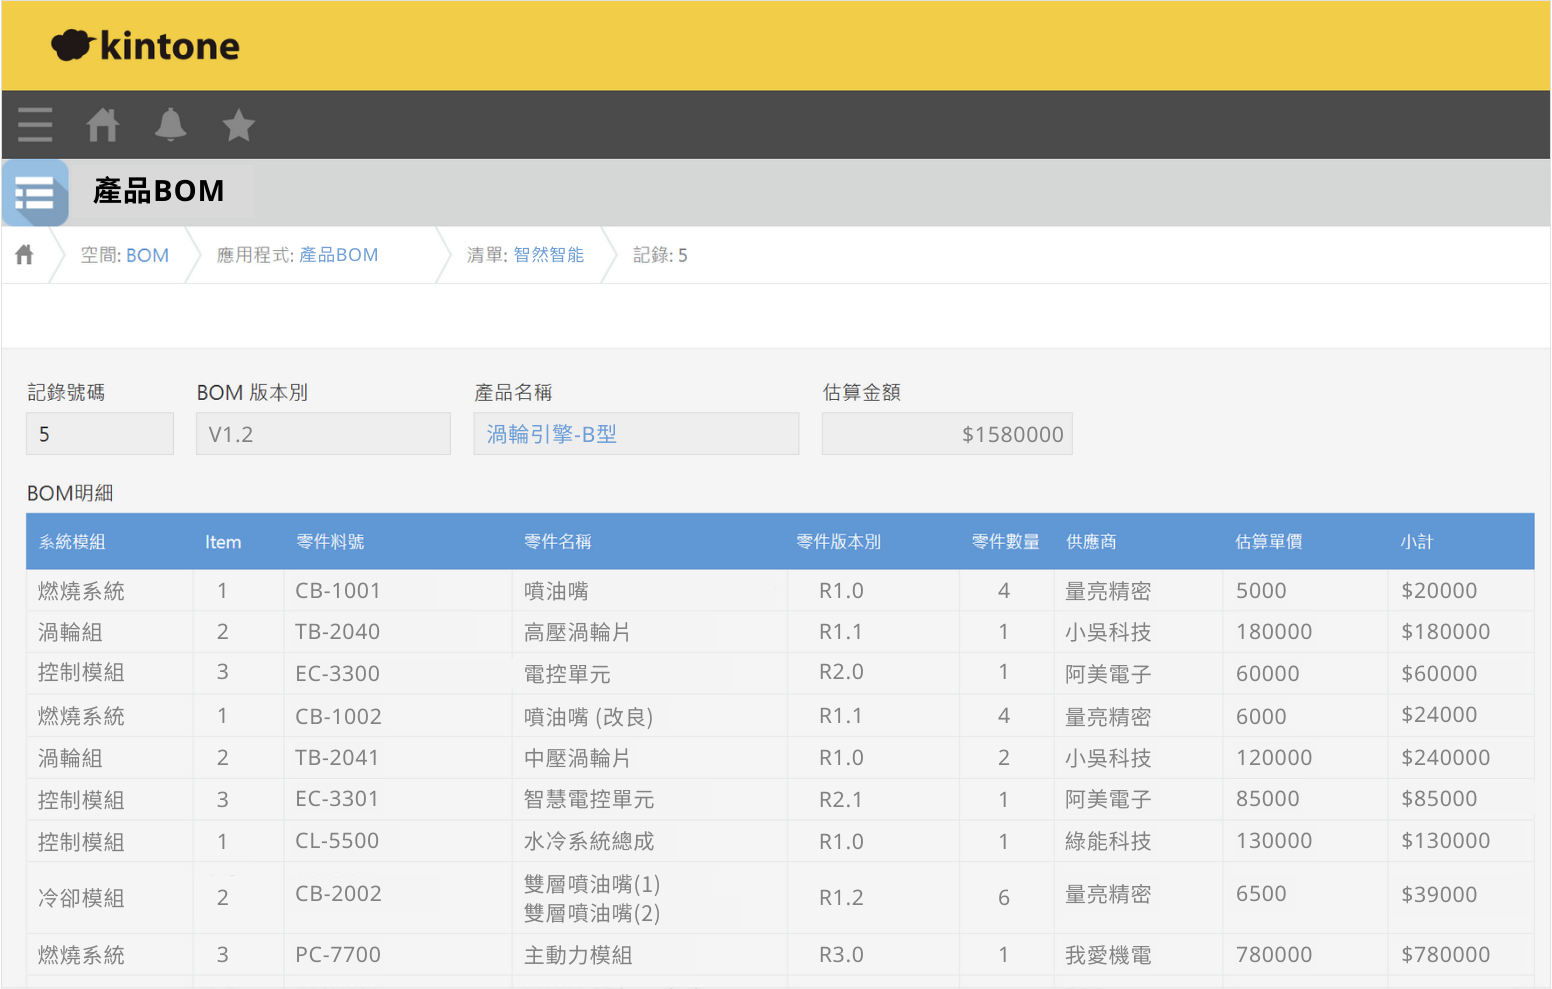The image size is (1552, 989).
Task: Click the Item column header
Action: point(223,542)
